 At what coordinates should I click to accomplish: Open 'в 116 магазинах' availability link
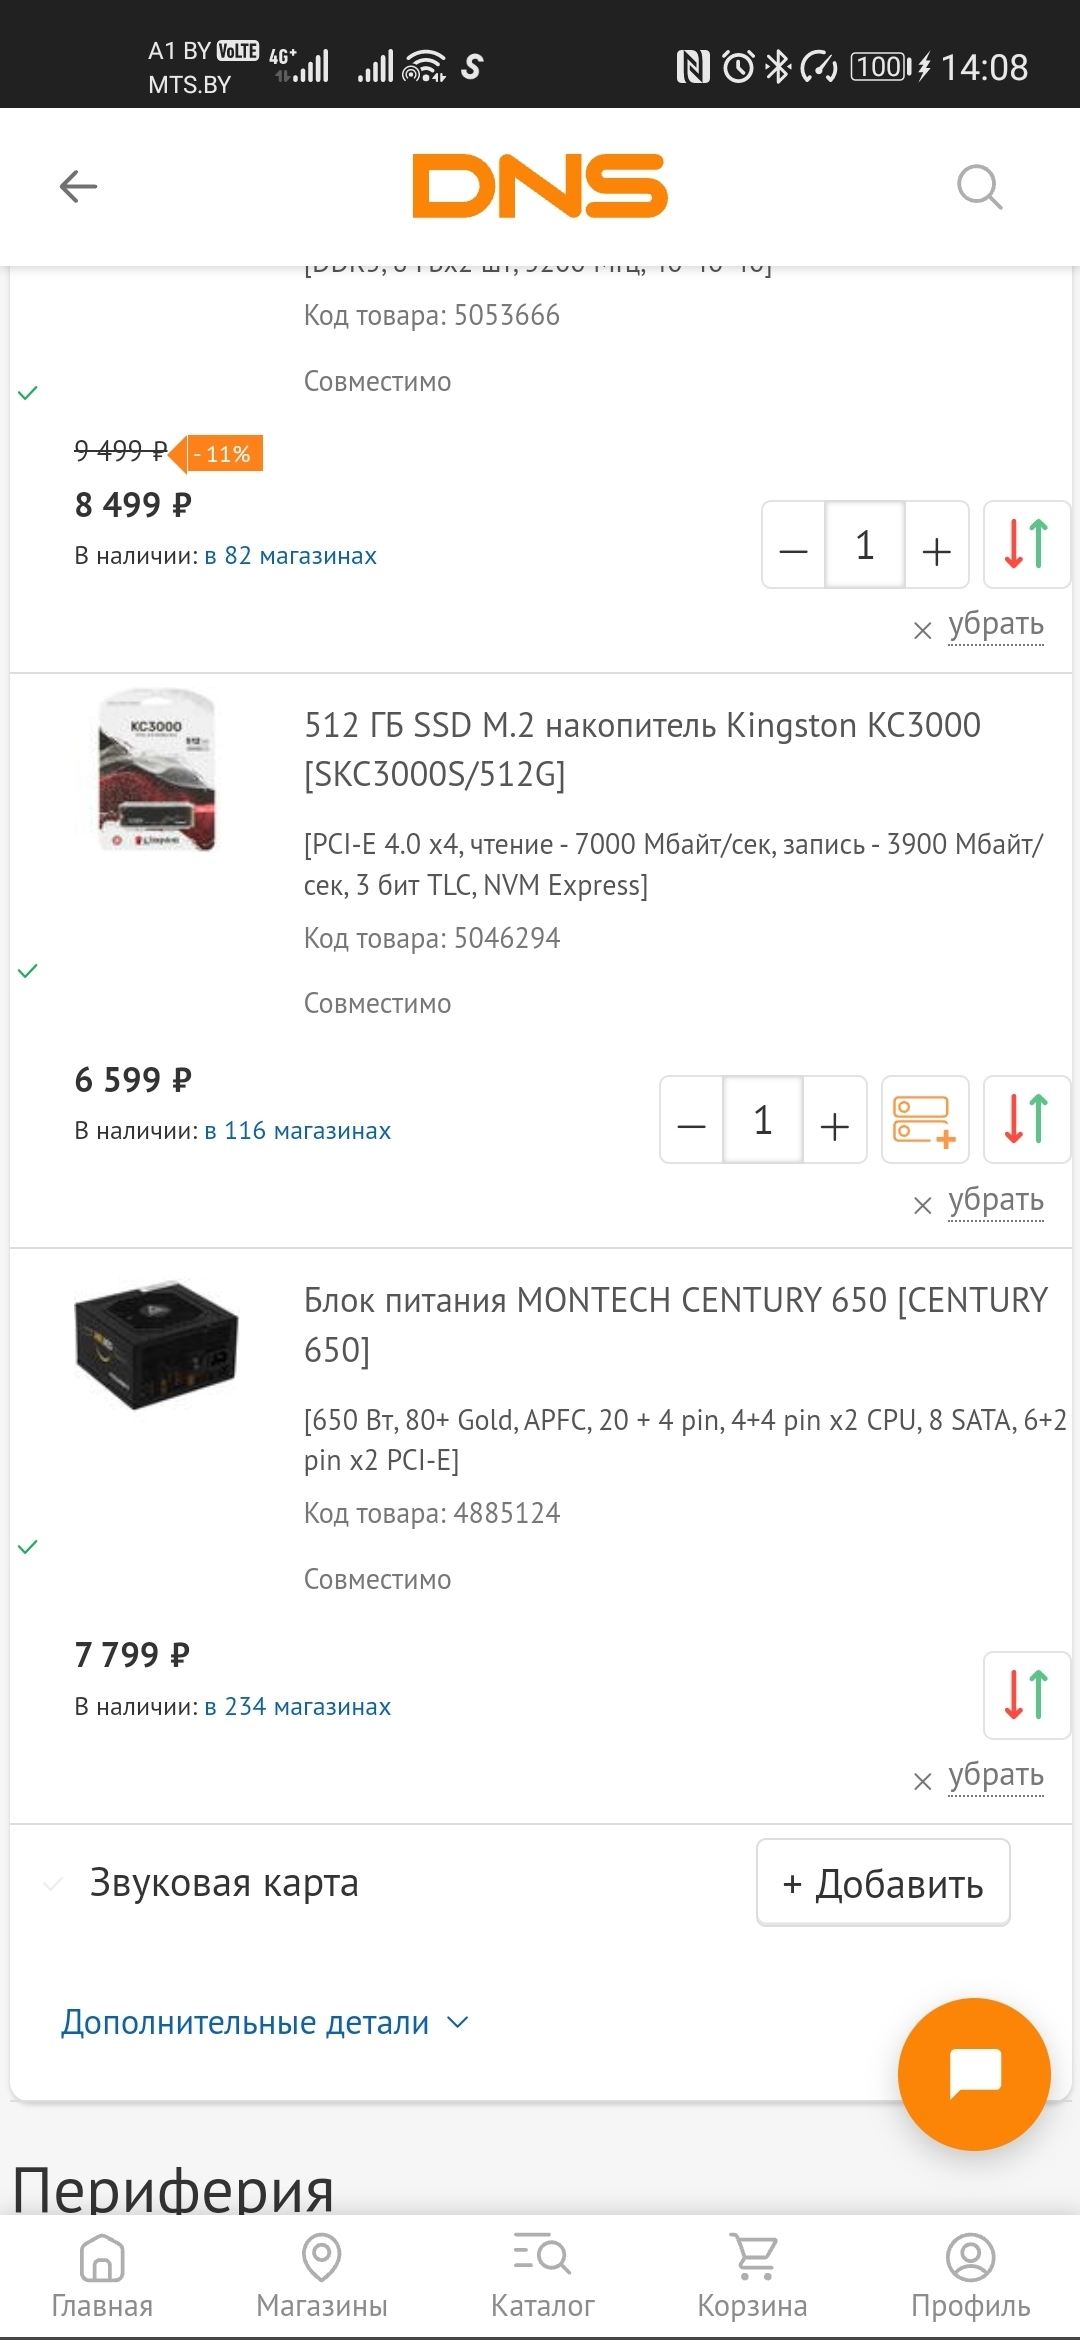pos(297,1130)
